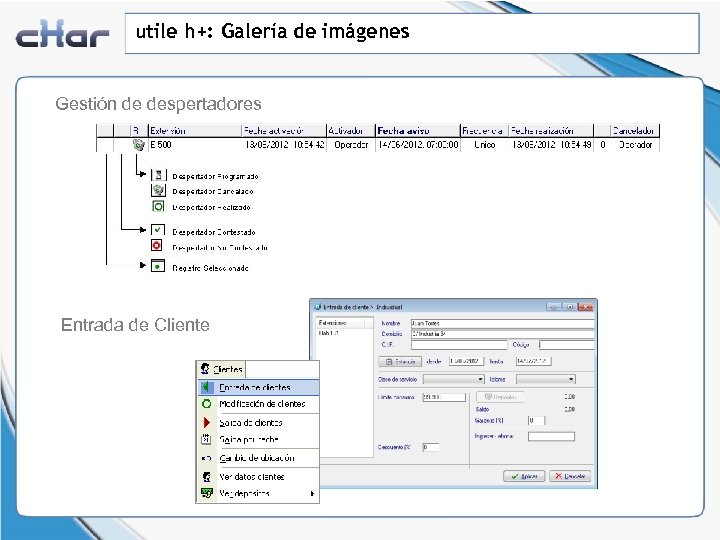
Task: Click the red arrow Salida de clientes icon
Action: (x=206, y=422)
